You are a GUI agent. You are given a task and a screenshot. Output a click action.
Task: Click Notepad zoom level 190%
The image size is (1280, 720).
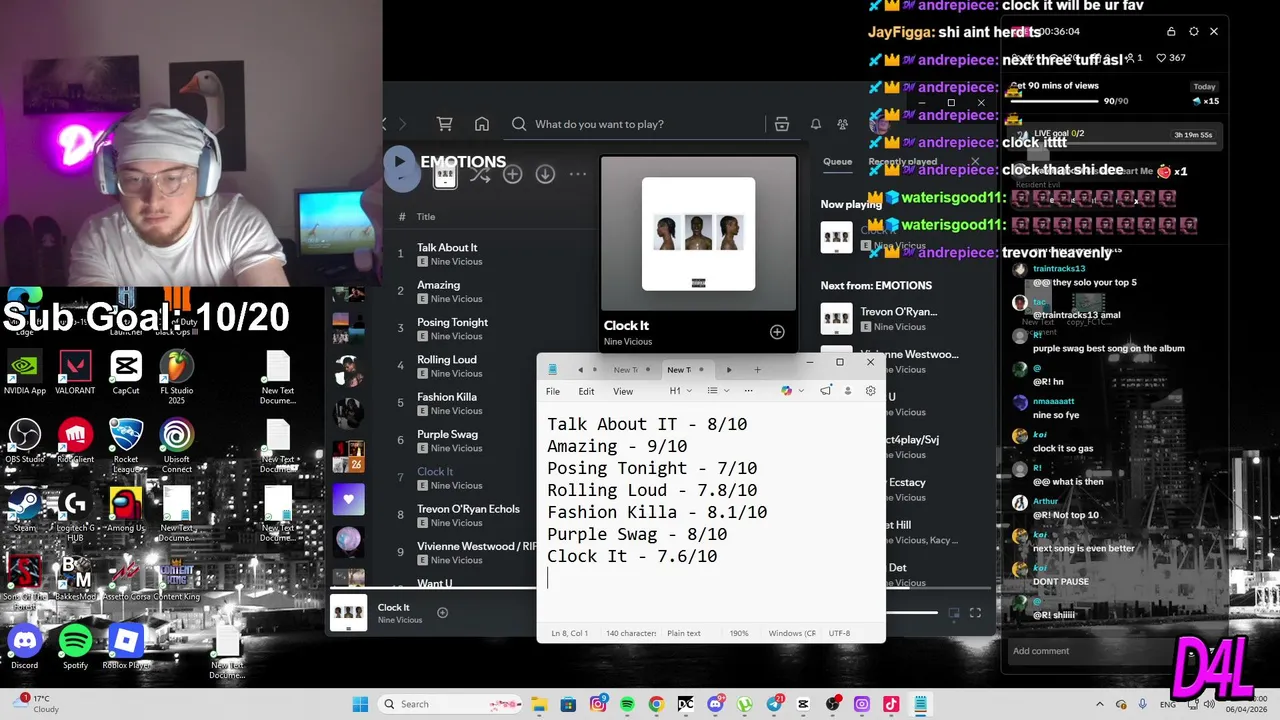739,633
